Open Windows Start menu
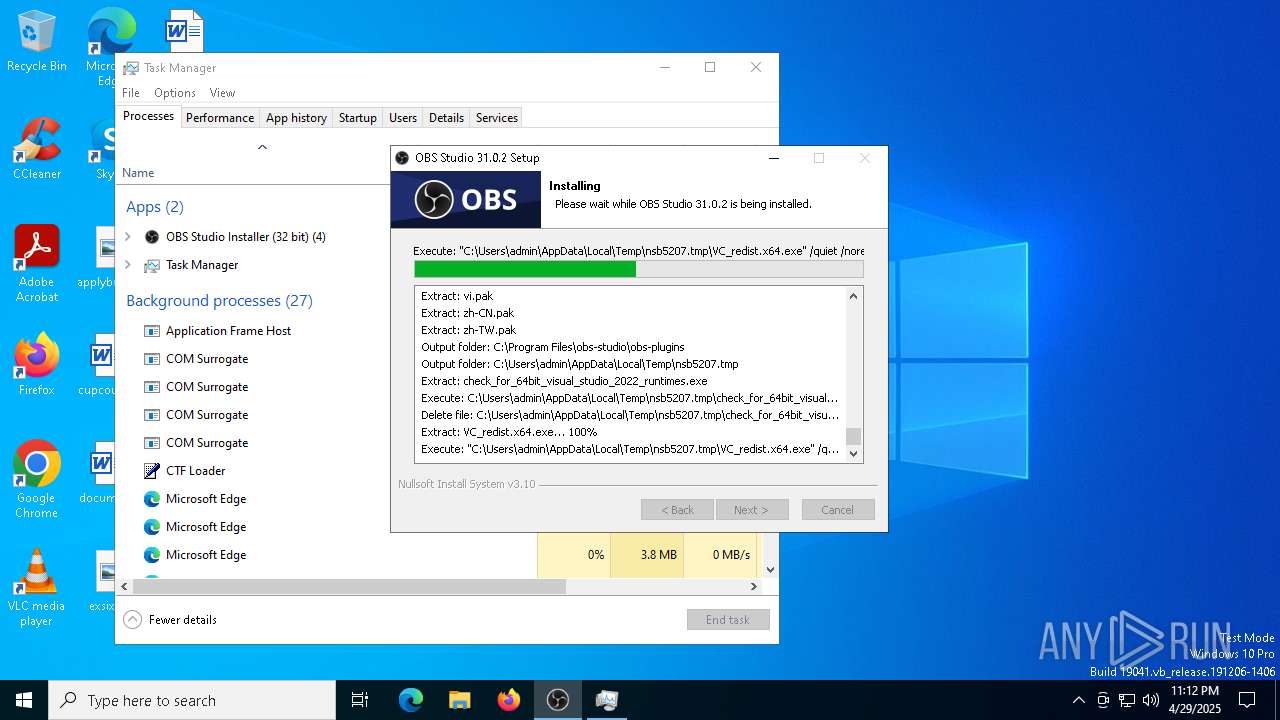 coord(24,700)
